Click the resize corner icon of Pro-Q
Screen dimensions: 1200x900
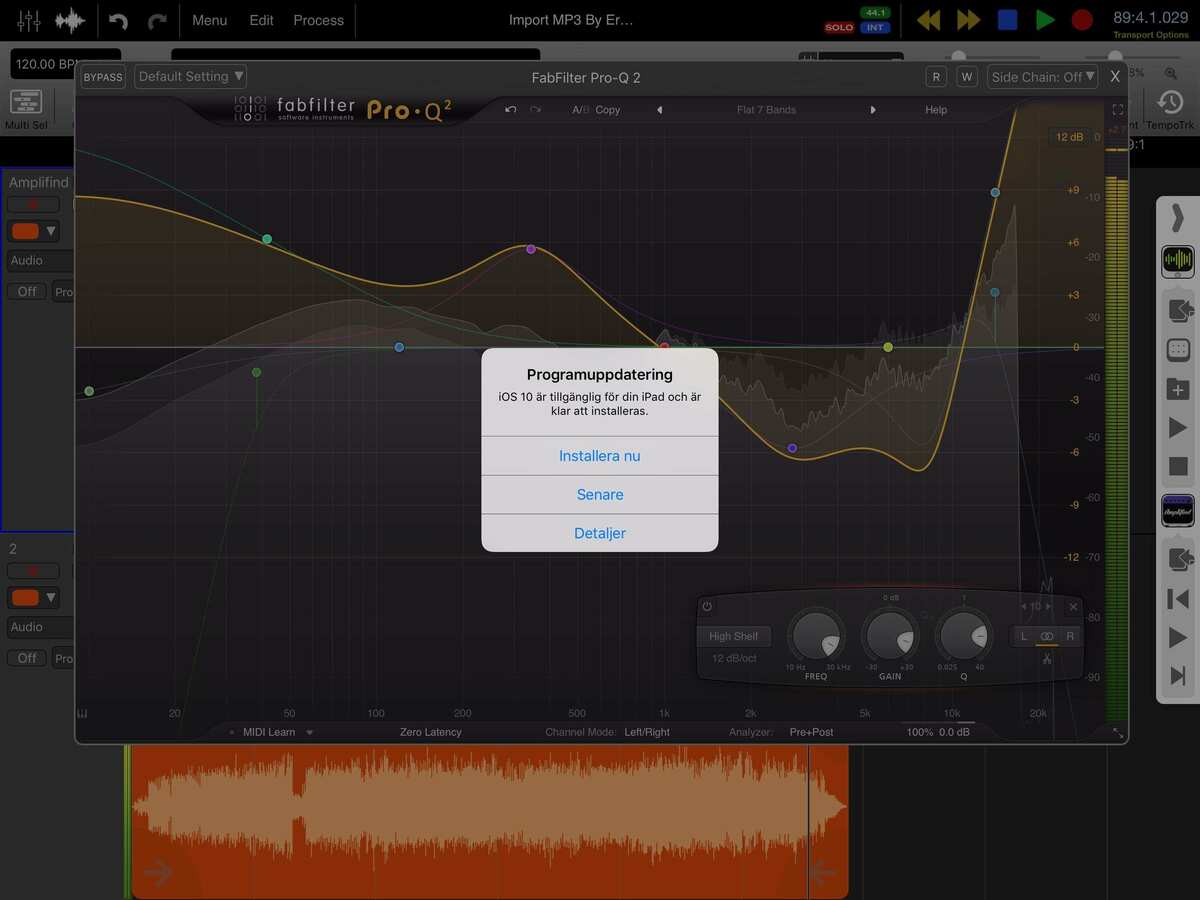(1118, 733)
